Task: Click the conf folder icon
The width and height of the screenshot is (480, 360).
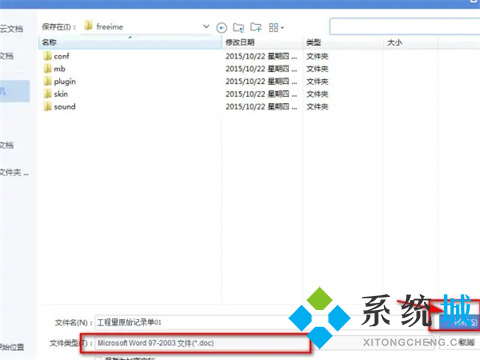Action: (47, 56)
